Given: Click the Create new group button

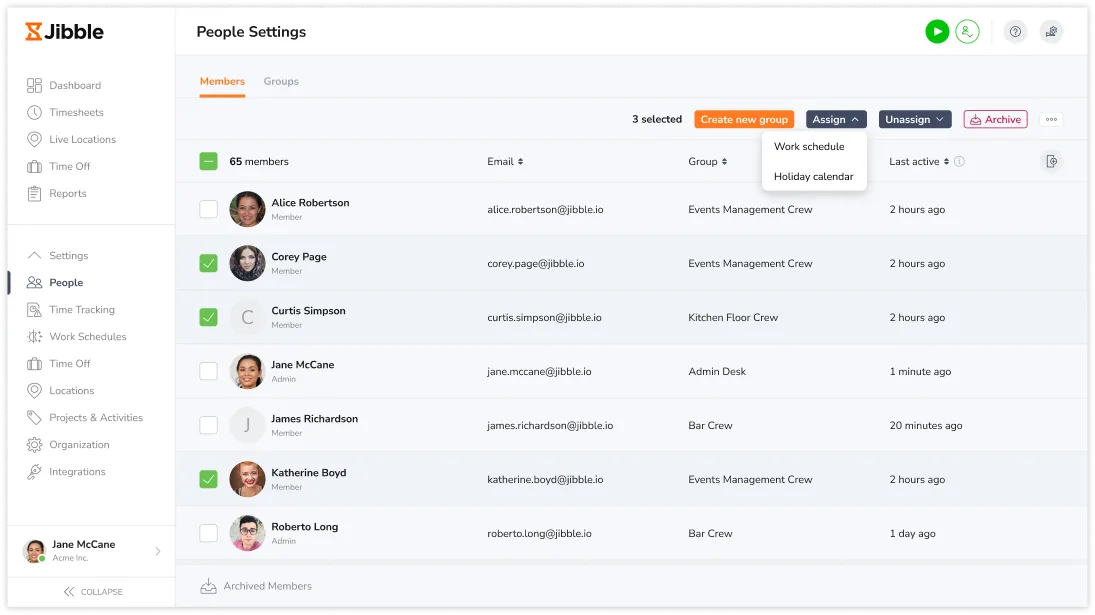Looking at the screenshot, I should click(x=744, y=120).
